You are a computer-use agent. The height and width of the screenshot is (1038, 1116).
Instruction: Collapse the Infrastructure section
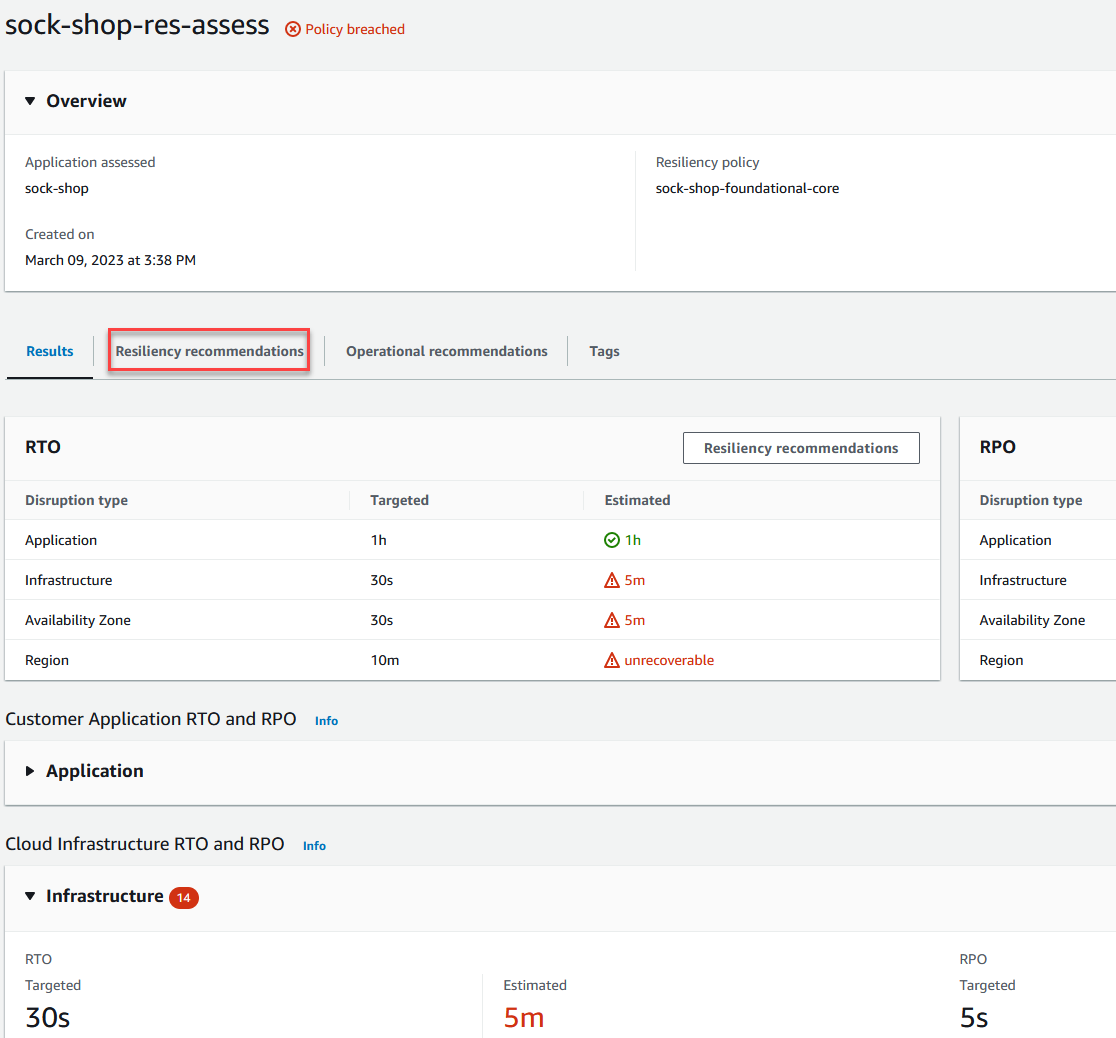(x=30, y=896)
